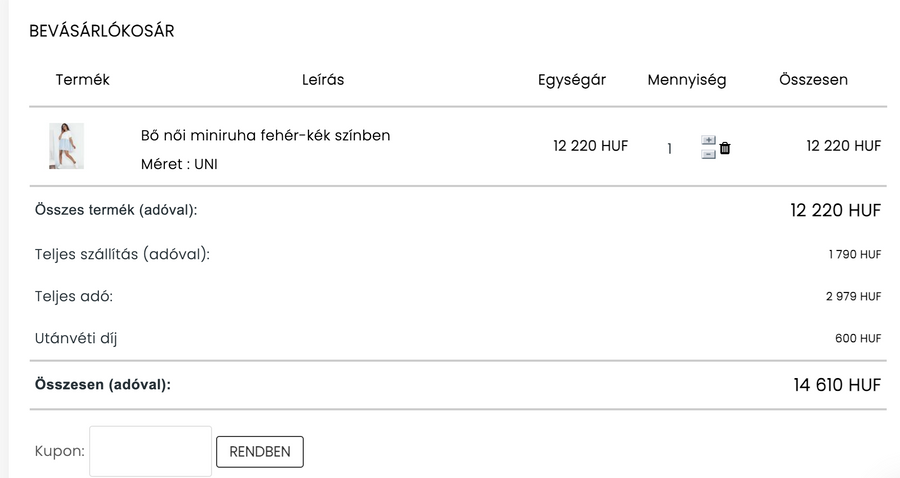
Task: Click the 14 610 HUF grand total
Action: coord(837,385)
